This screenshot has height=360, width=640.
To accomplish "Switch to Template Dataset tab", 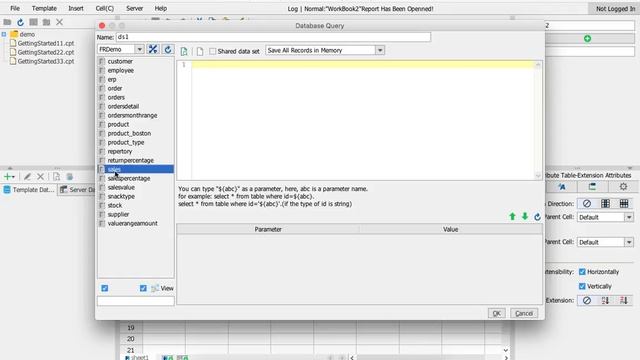I will click(29, 190).
